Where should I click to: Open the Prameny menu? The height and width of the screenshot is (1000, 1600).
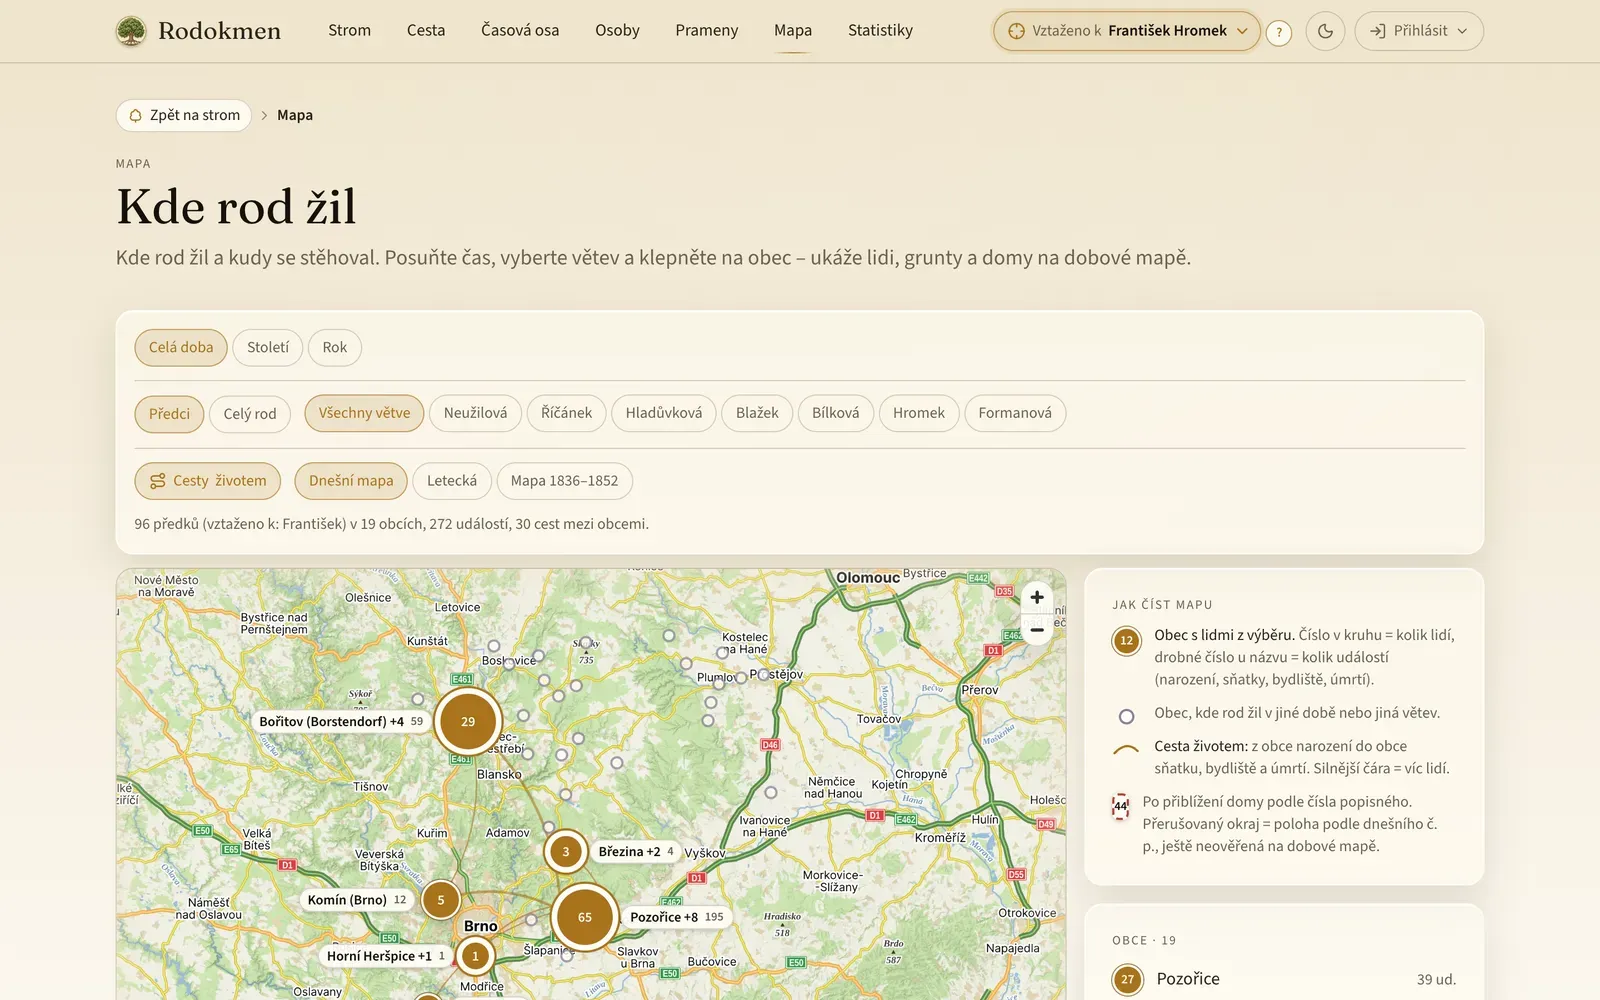pyautogui.click(x=706, y=31)
